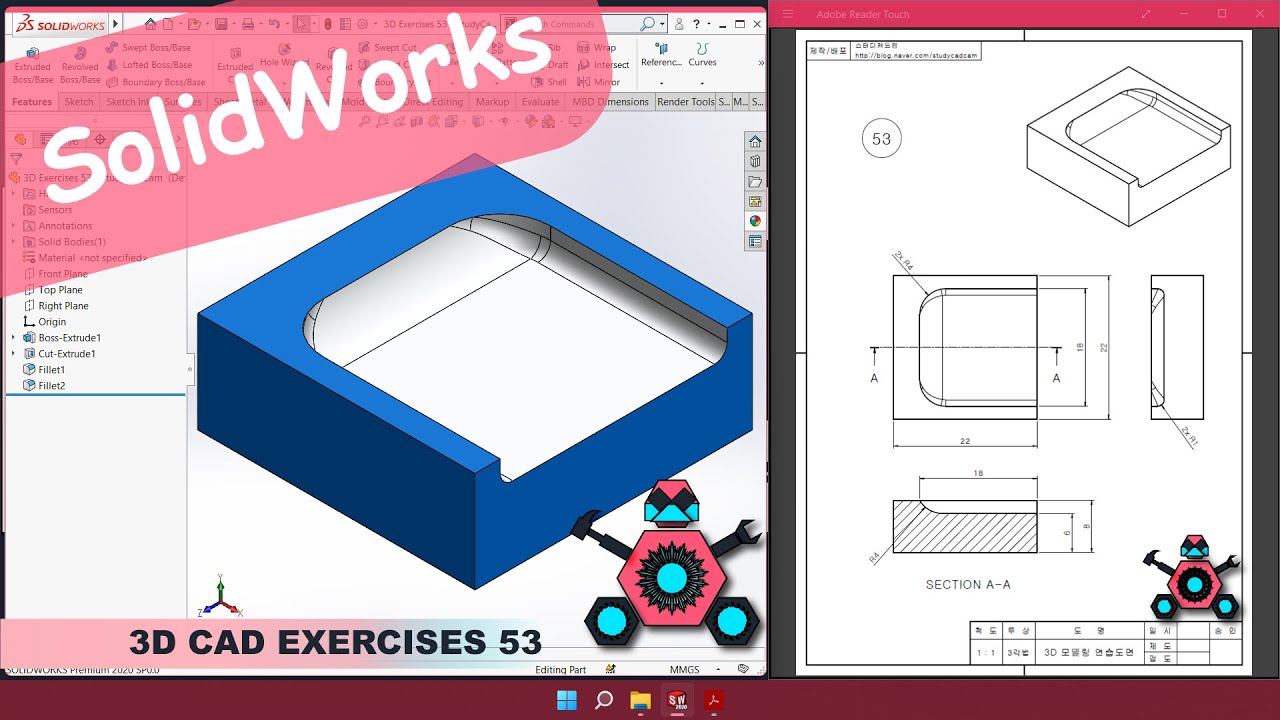Screen dimensions: 1280x720
Task: Click the user login icon in SolidWorks
Action: coord(680,23)
